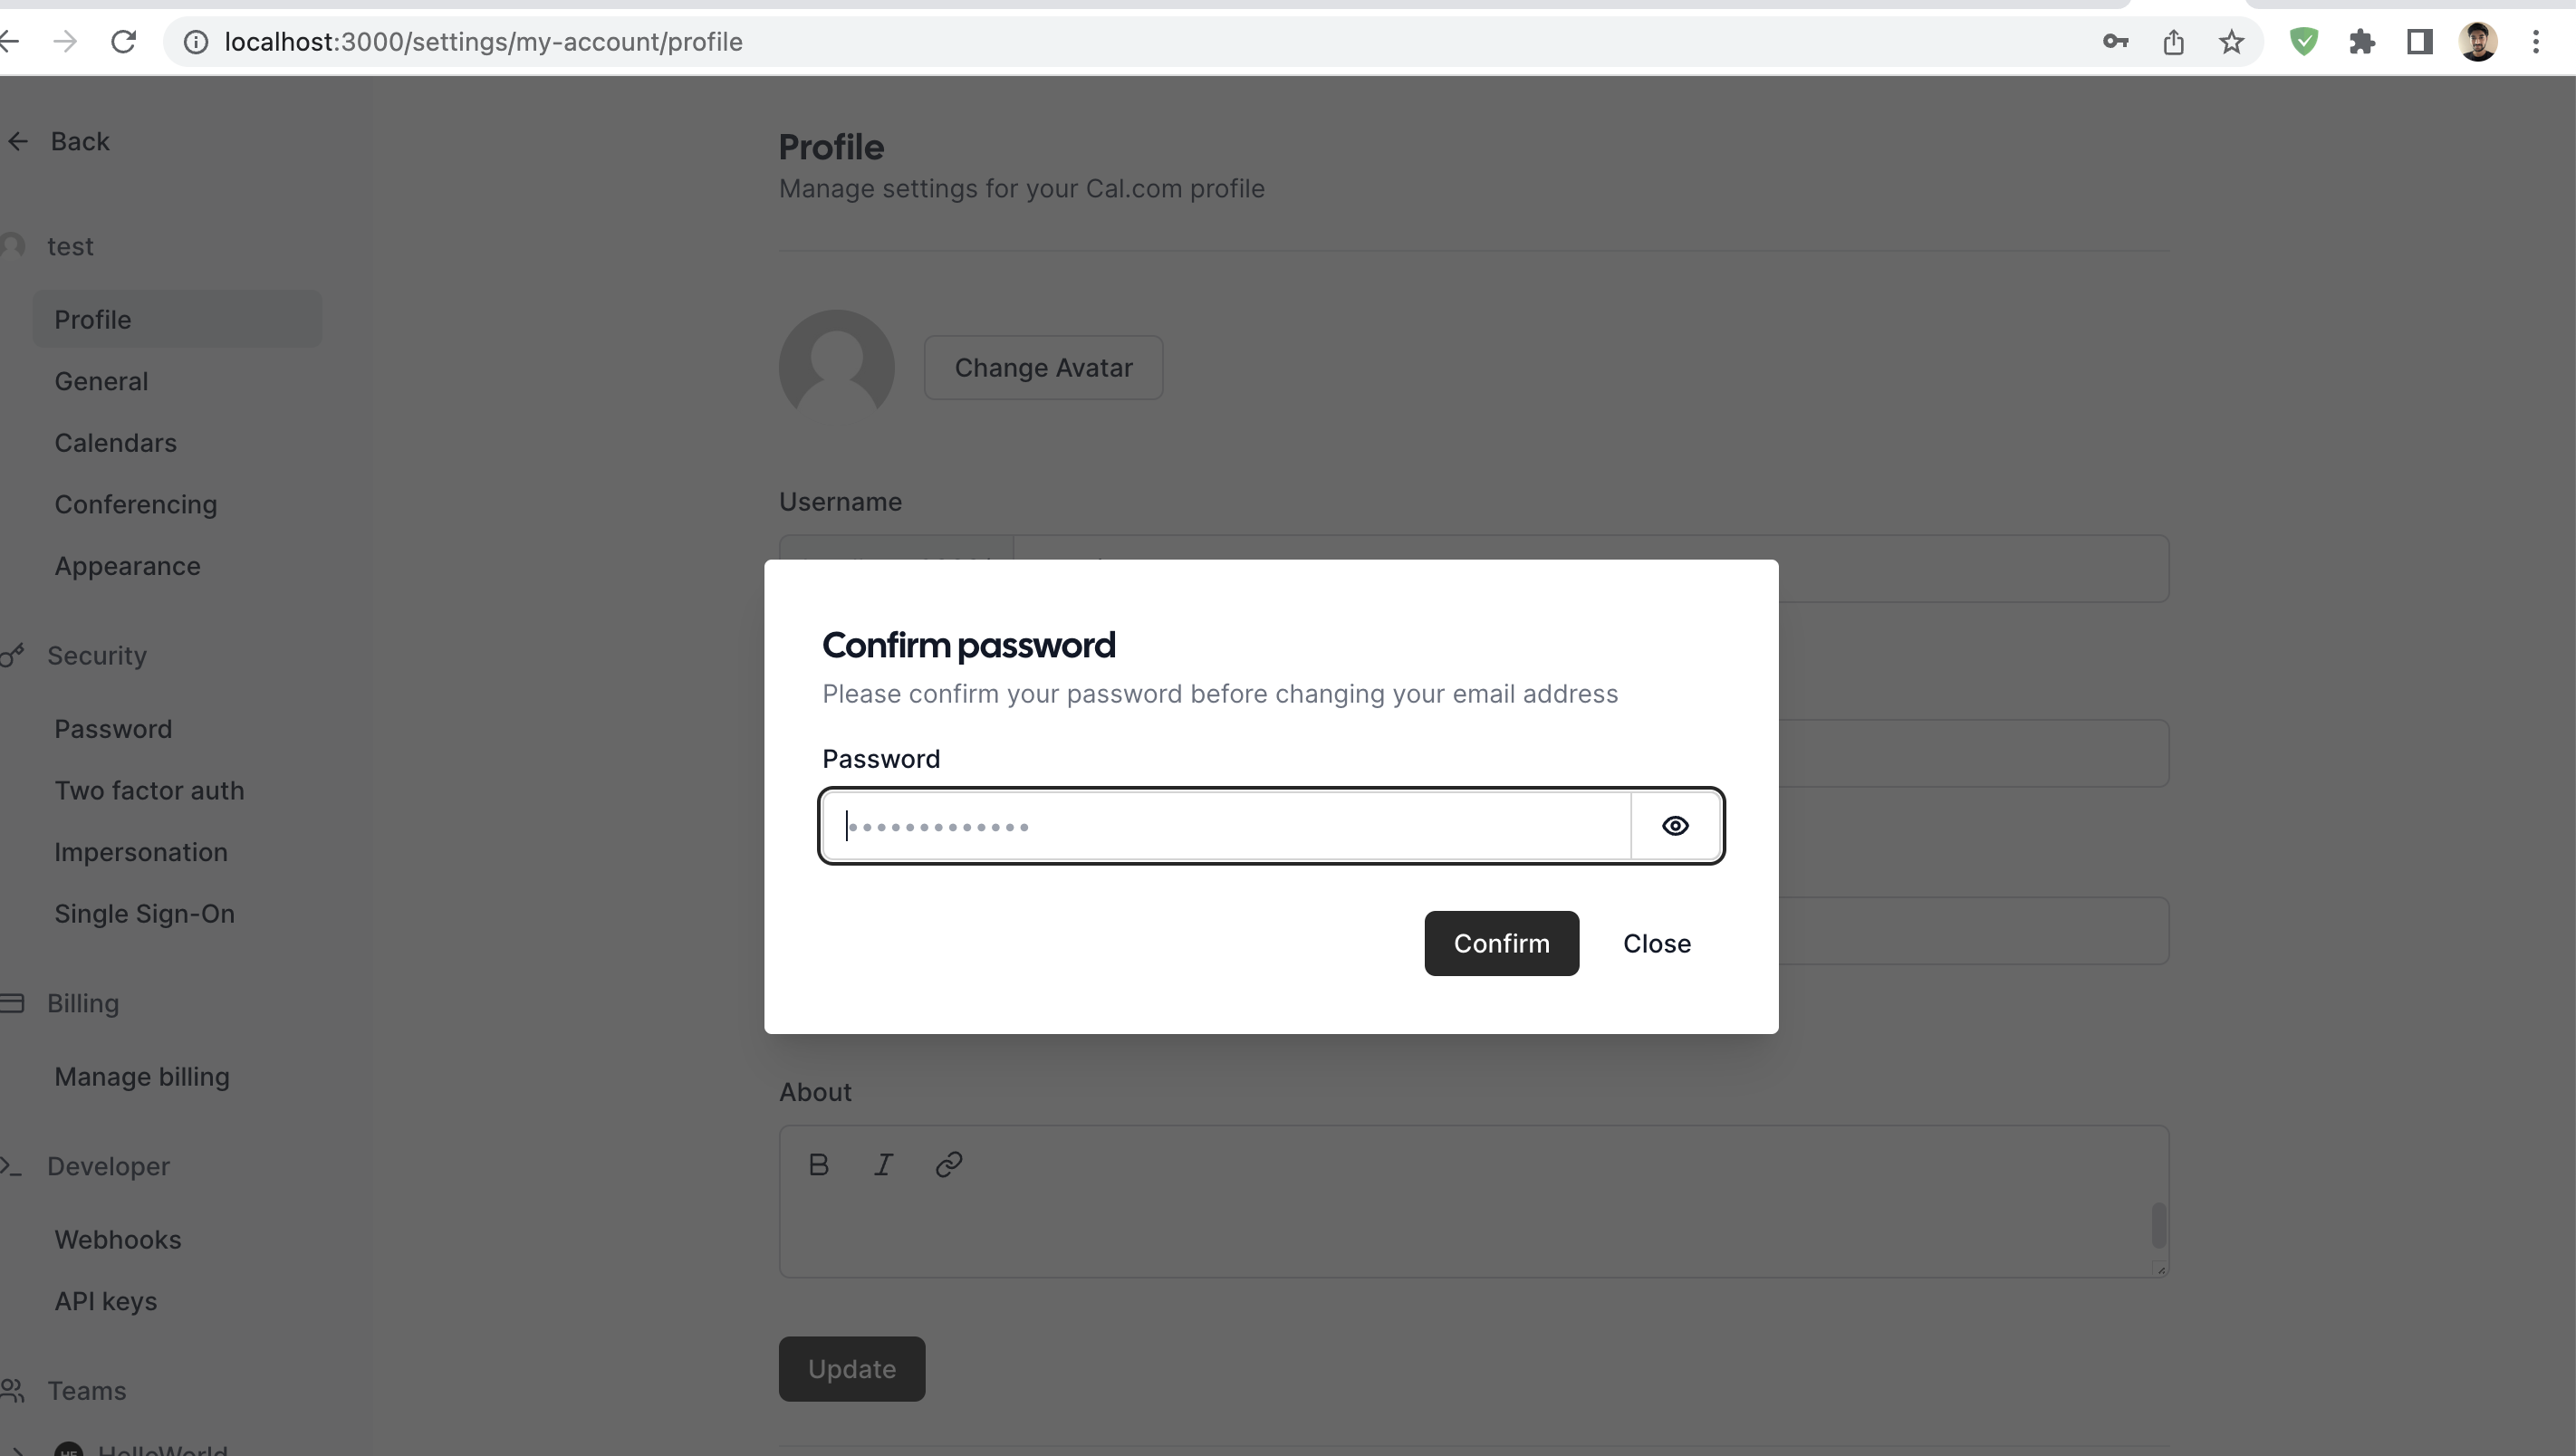The width and height of the screenshot is (2576, 1456).
Task: Click the Teams icon in the sidebar
Action: click(12, 1390)
